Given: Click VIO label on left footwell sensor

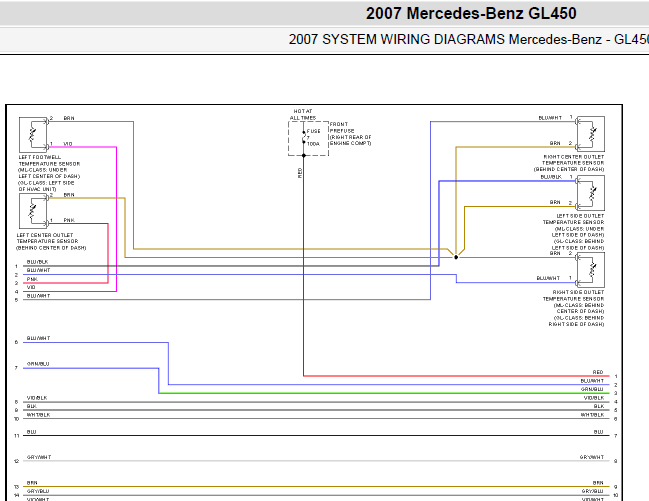Looking at the screenshot, I should click(x=68, y=144).
